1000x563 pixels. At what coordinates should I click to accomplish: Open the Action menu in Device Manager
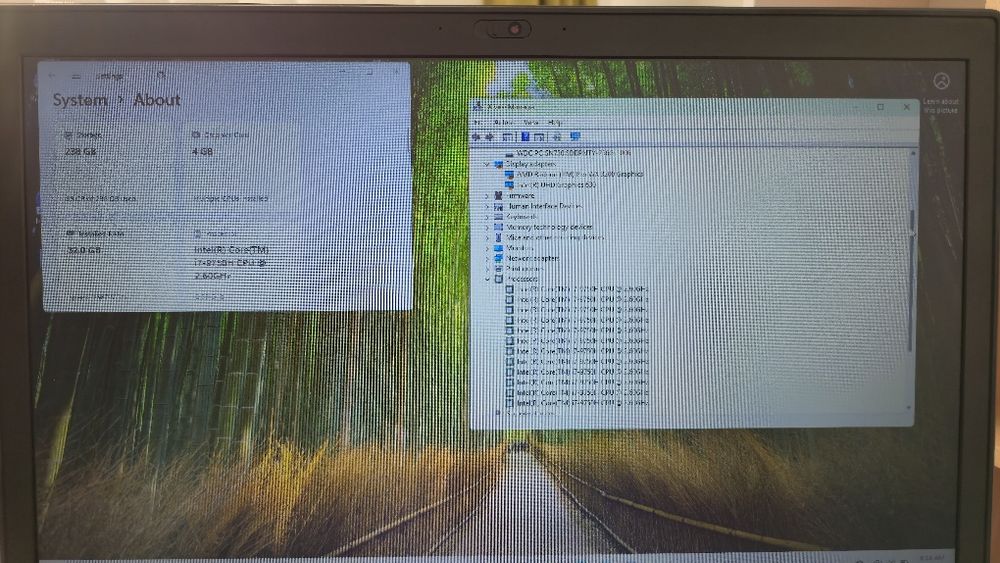tap(504, 122)
